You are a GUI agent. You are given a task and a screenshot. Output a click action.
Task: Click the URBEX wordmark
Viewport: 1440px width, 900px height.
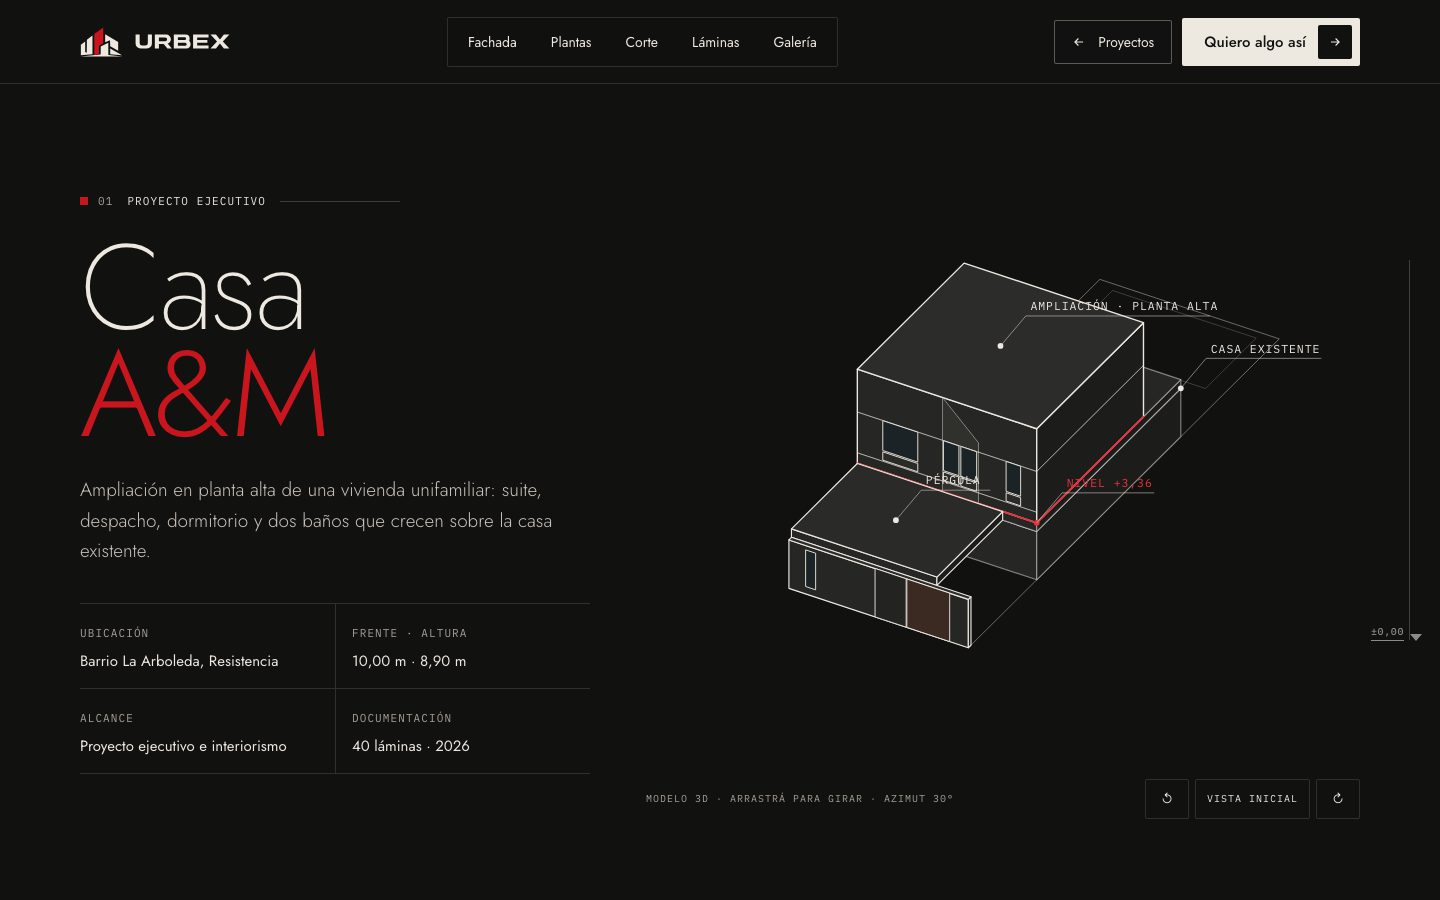(182, 42)
